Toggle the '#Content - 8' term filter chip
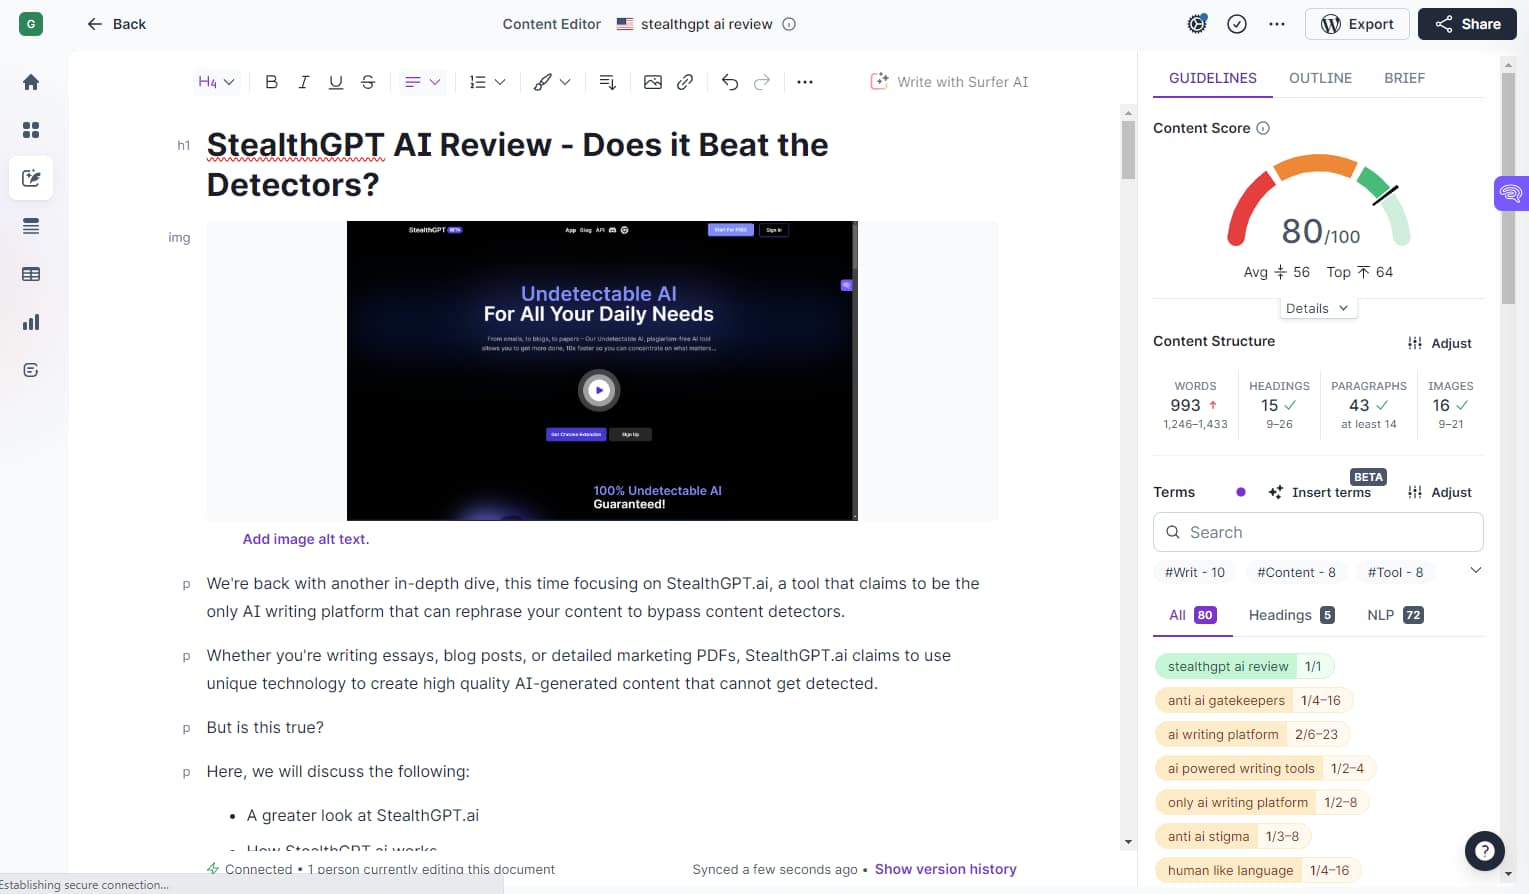 [x=1296, y=572]
